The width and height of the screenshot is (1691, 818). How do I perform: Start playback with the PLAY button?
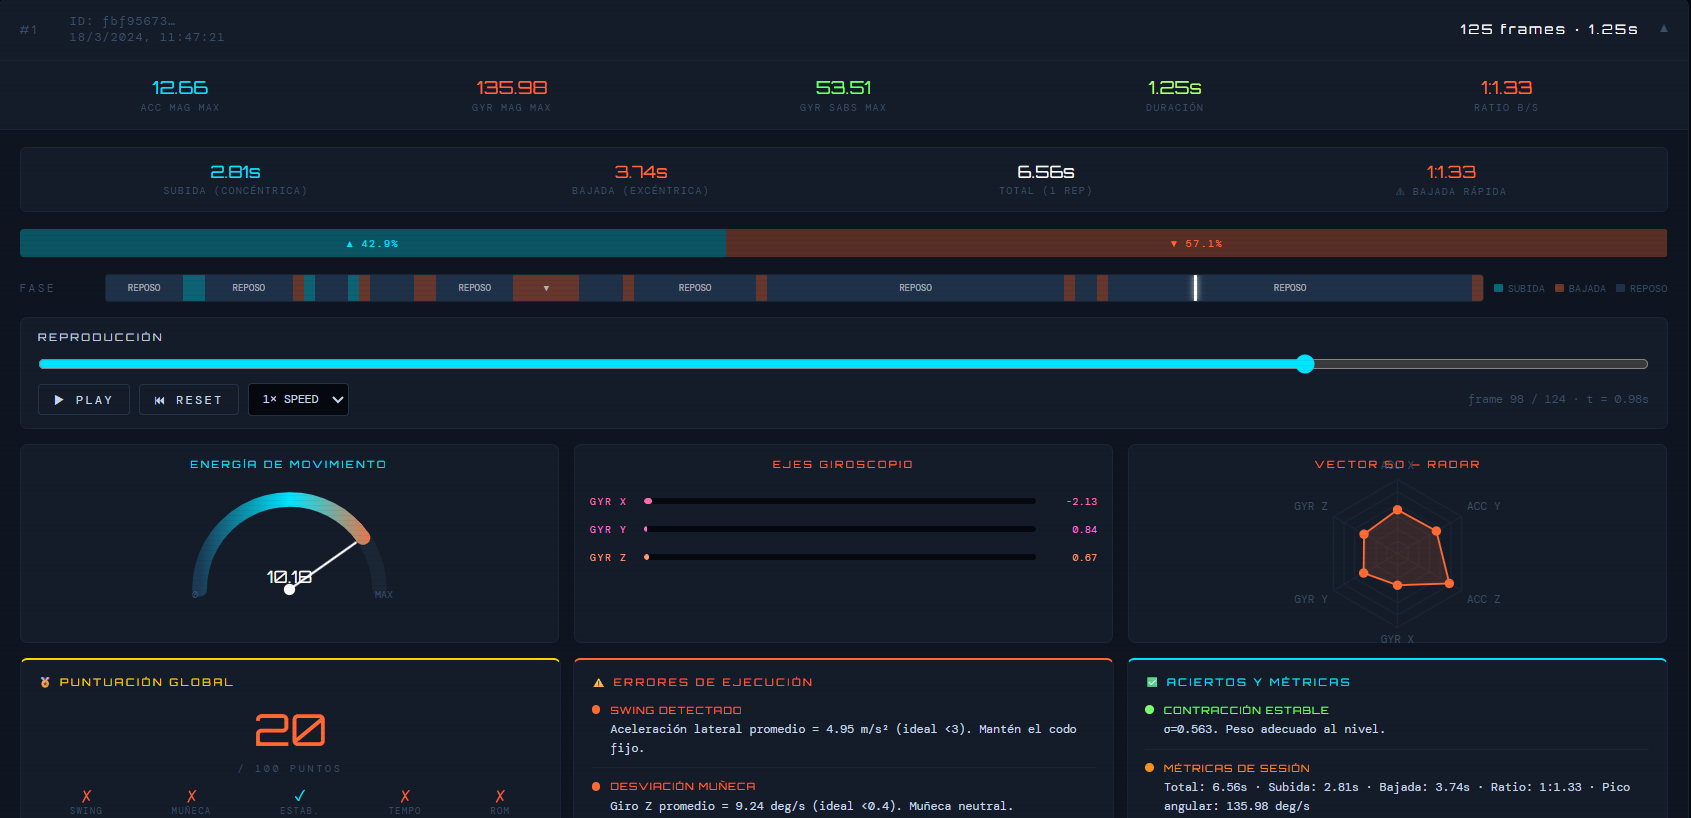84,399
